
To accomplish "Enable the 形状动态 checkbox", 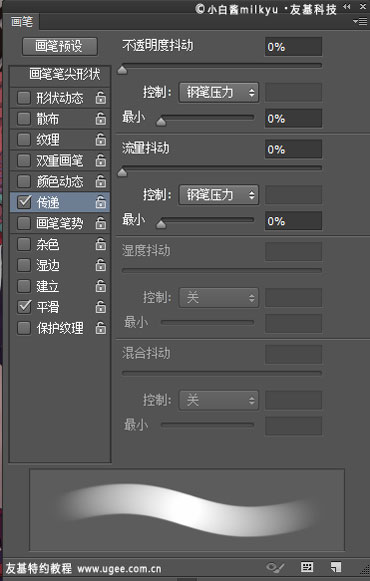I will point(24,98).
